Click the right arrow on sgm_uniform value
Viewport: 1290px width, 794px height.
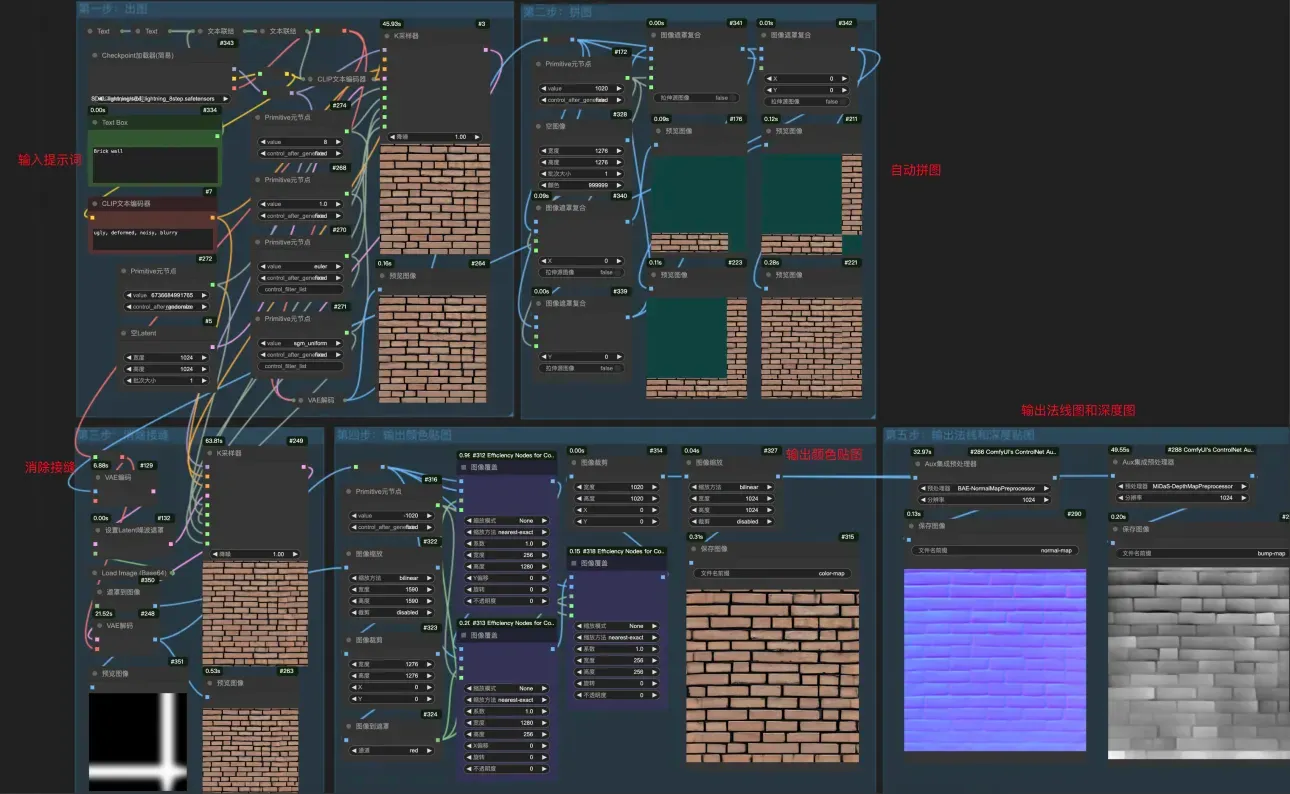point(338,343)
